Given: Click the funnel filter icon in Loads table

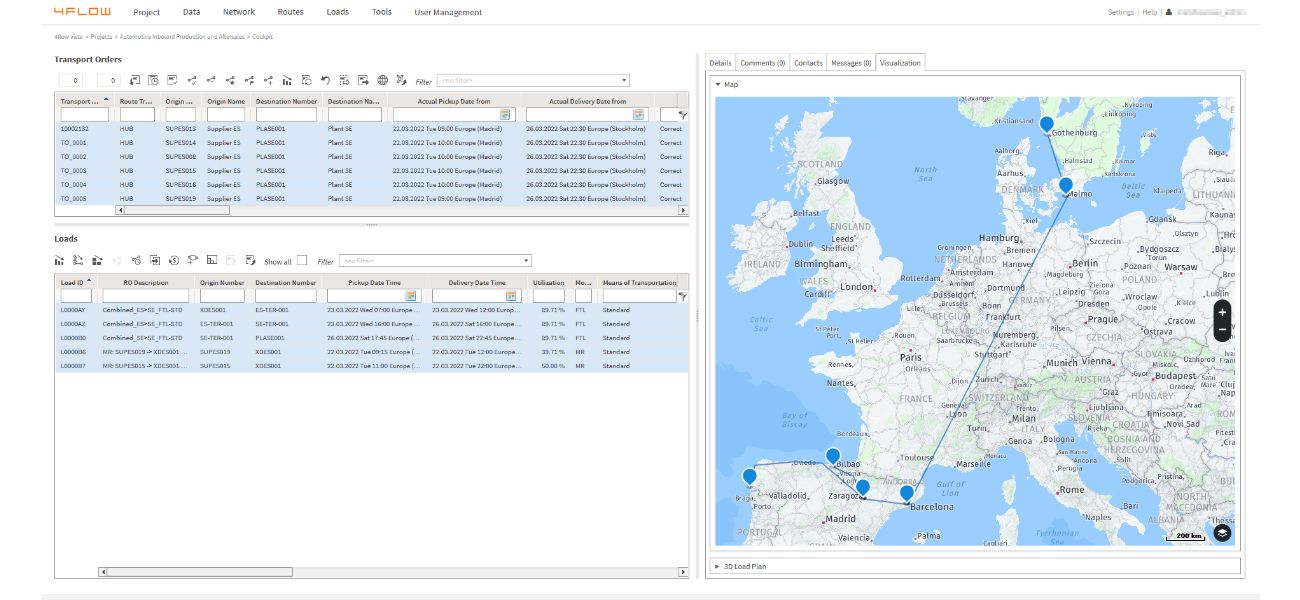Looking at the screenshot, I should point(683,296).
